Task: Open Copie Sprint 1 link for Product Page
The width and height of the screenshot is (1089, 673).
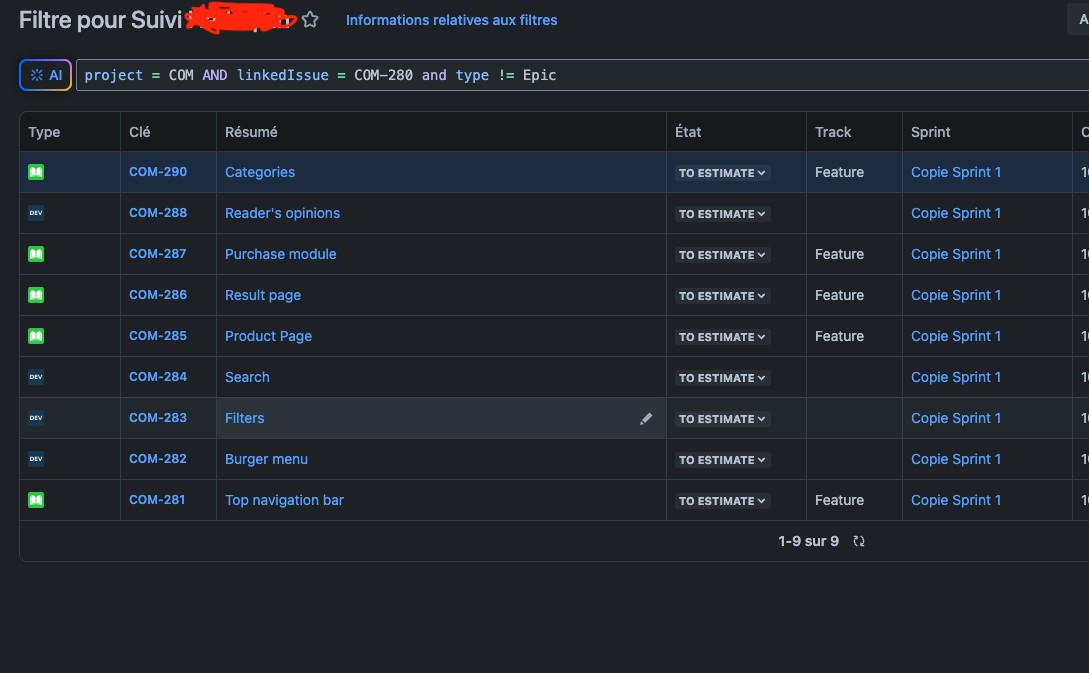Action: [x=956, y=336]
